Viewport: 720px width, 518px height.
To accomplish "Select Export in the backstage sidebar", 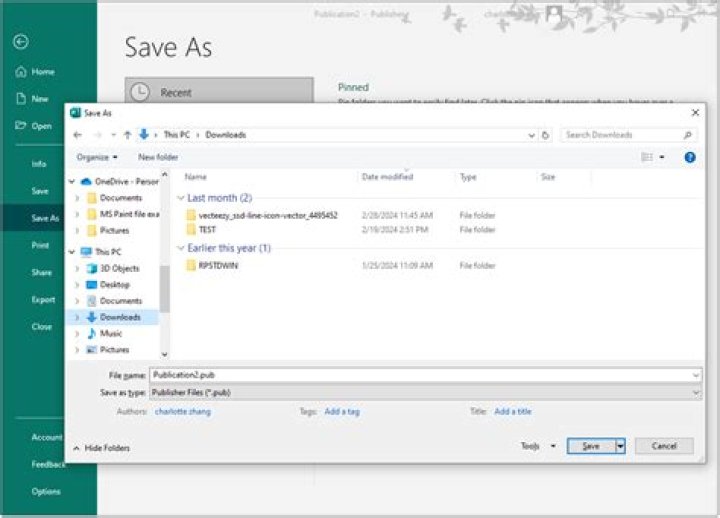I will (43, 300).
